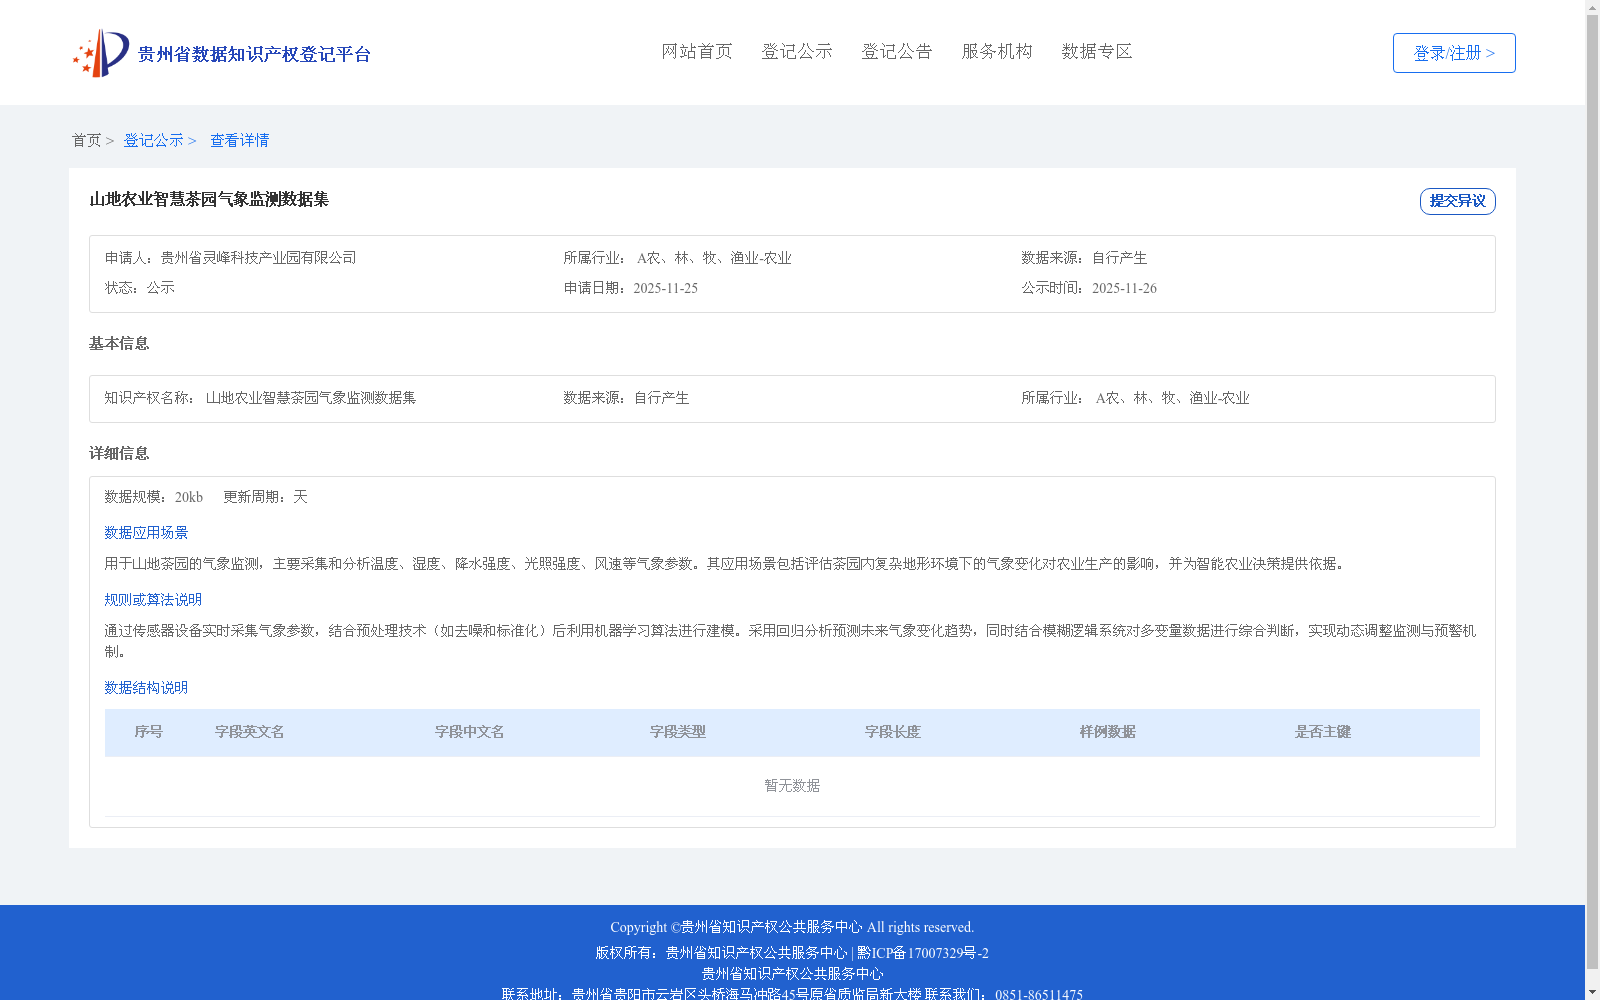
Task: Click the 字段中文名 column header
Action: click(x=470, y=732)
